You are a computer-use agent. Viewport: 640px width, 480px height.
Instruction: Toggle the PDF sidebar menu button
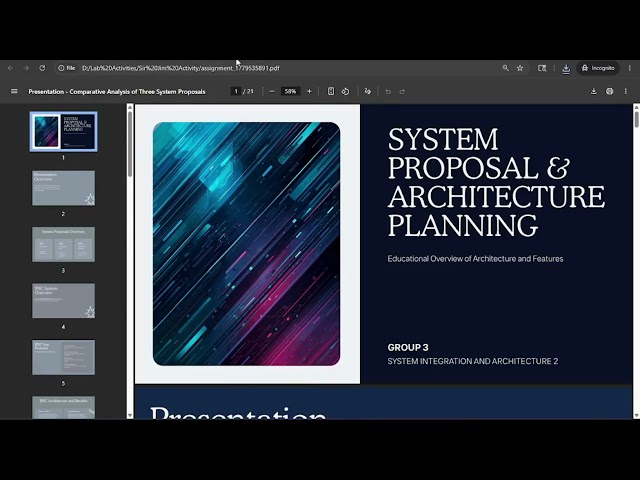point(14,91)
